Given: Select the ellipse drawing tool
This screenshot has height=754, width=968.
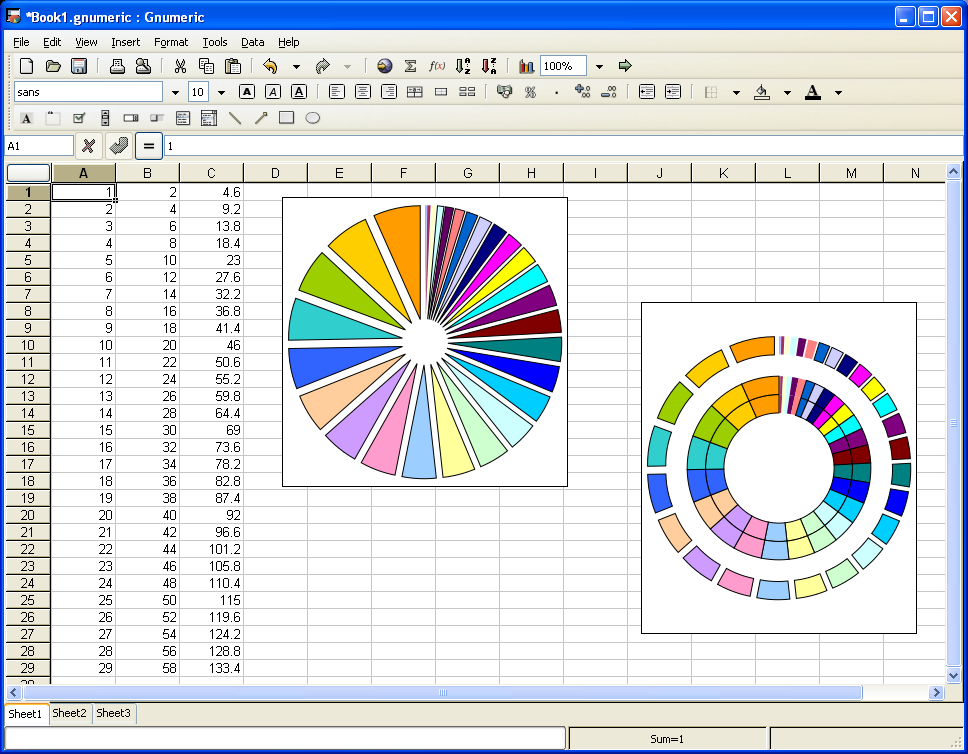Looking at the screenshot, I should [312, 118].
